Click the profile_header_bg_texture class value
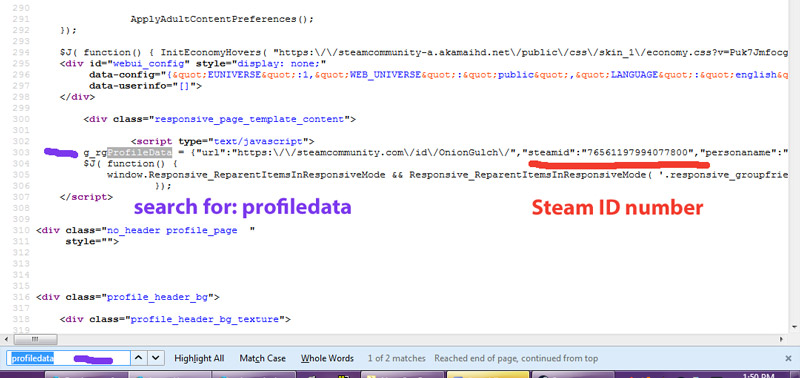Screen dimensions: 800x378 [206, 320]
